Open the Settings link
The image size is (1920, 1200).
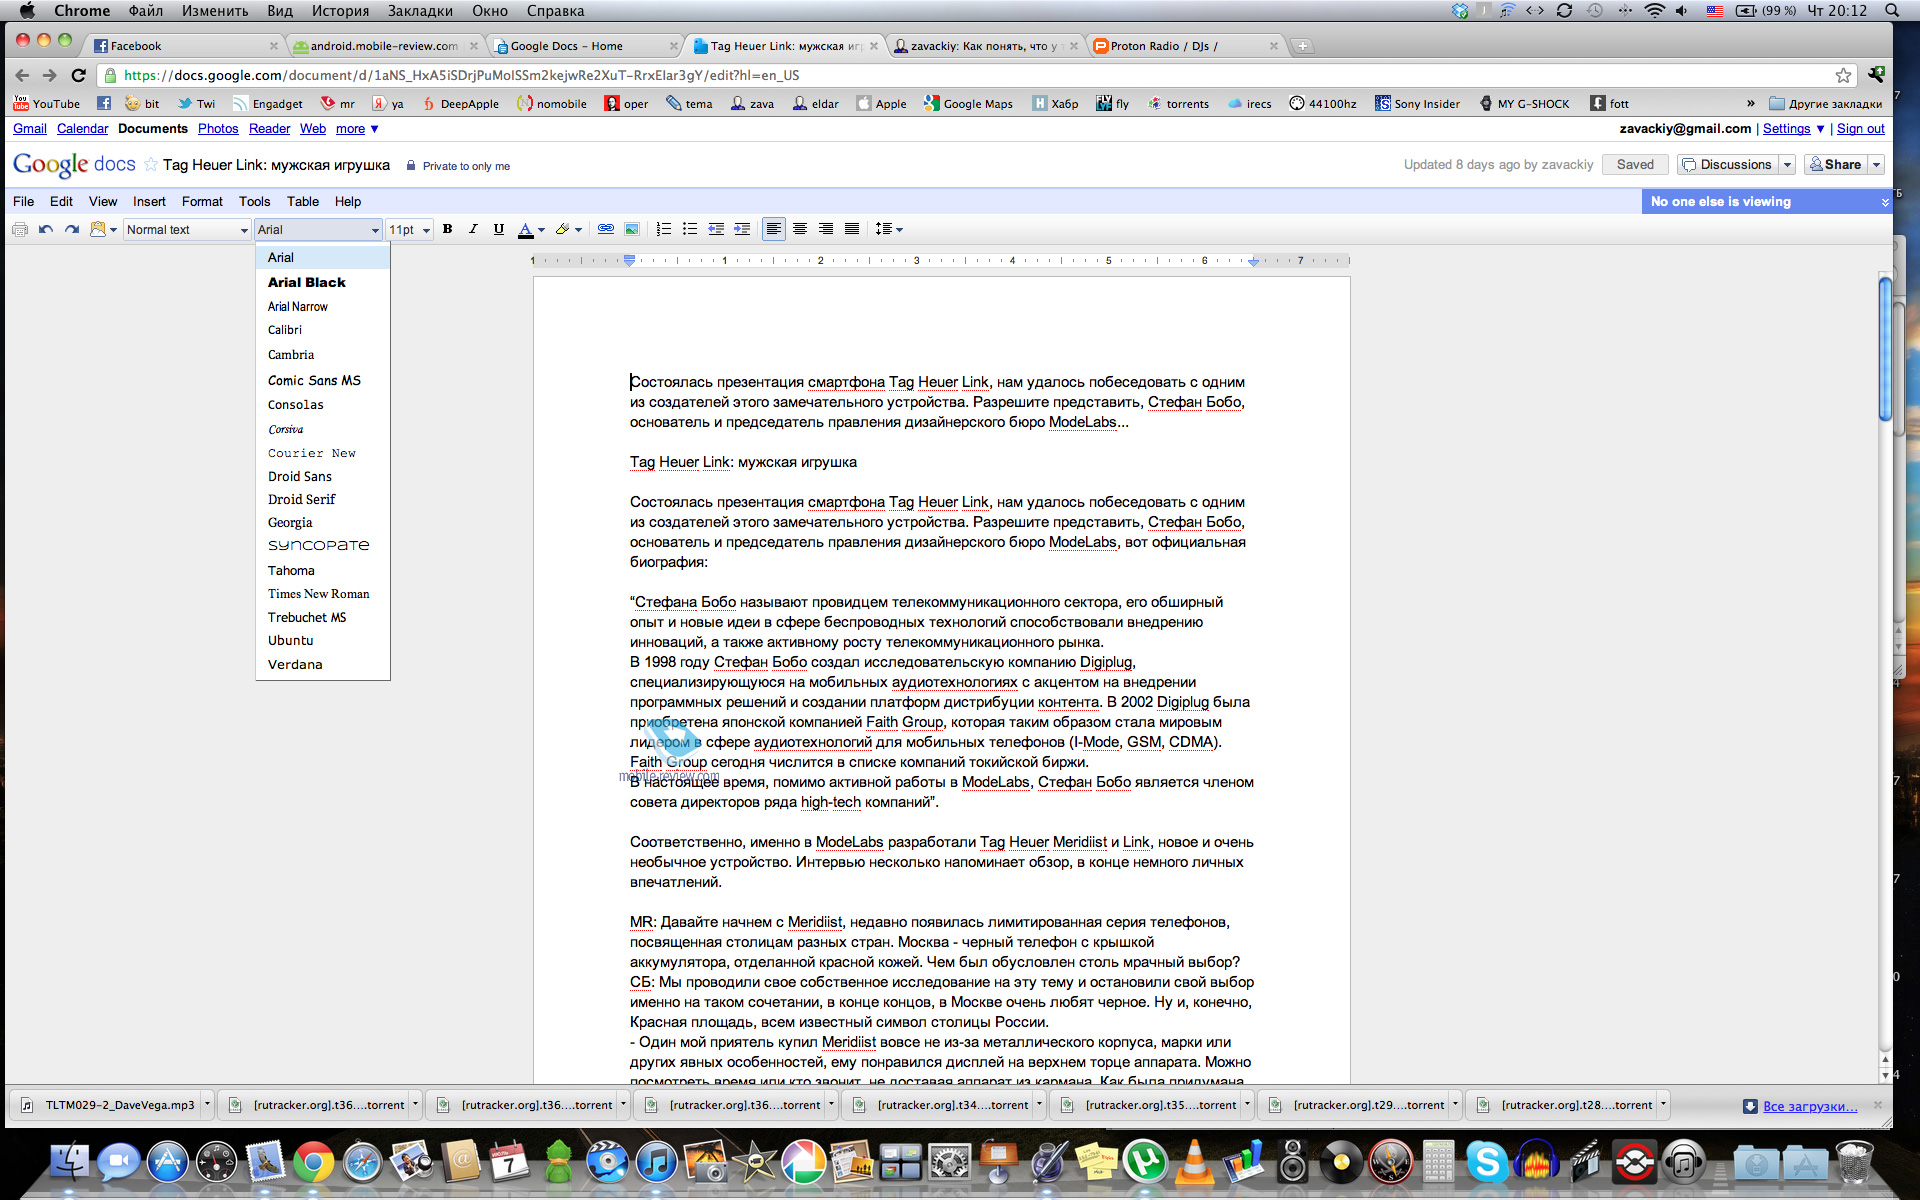pos(1786,128)
